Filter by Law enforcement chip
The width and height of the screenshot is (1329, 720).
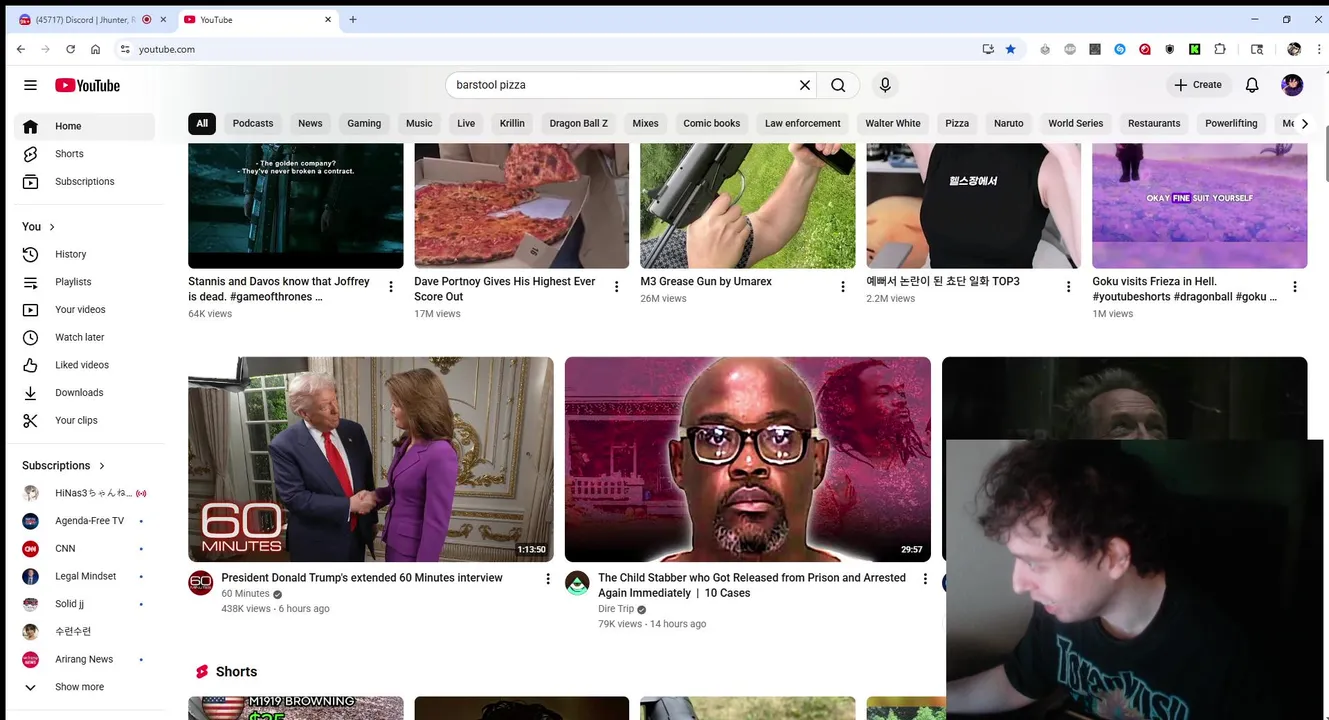click(802, 123)
